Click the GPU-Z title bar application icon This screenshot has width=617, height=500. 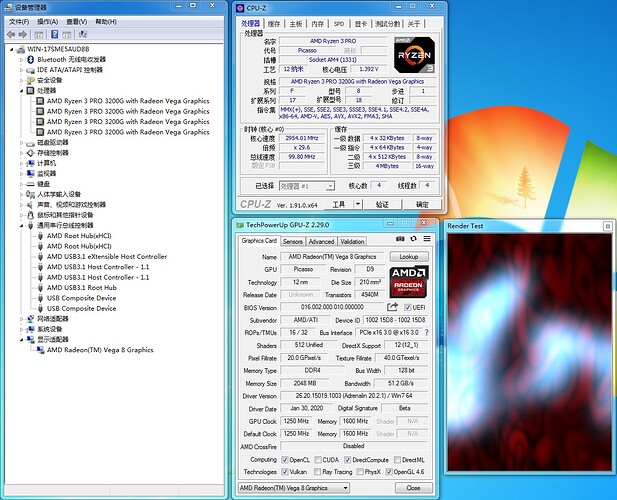(x=240, y=225)
